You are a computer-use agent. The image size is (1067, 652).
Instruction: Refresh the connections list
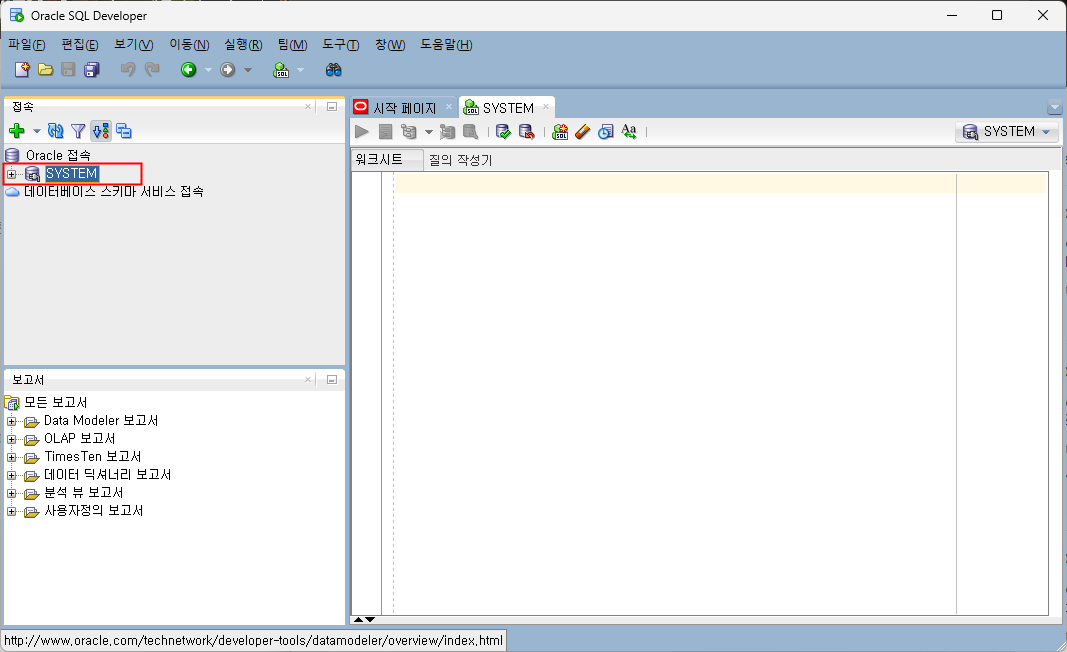[55, 130]
